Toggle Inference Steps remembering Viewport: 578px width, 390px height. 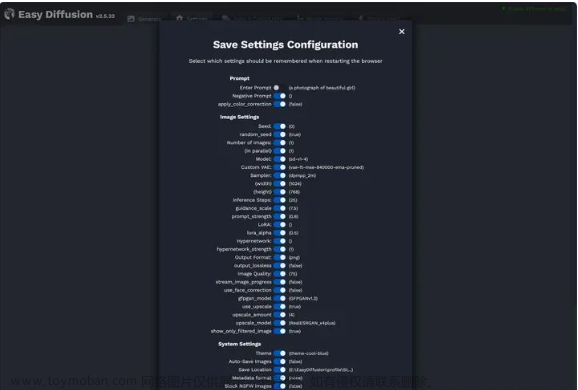point(280,200)
